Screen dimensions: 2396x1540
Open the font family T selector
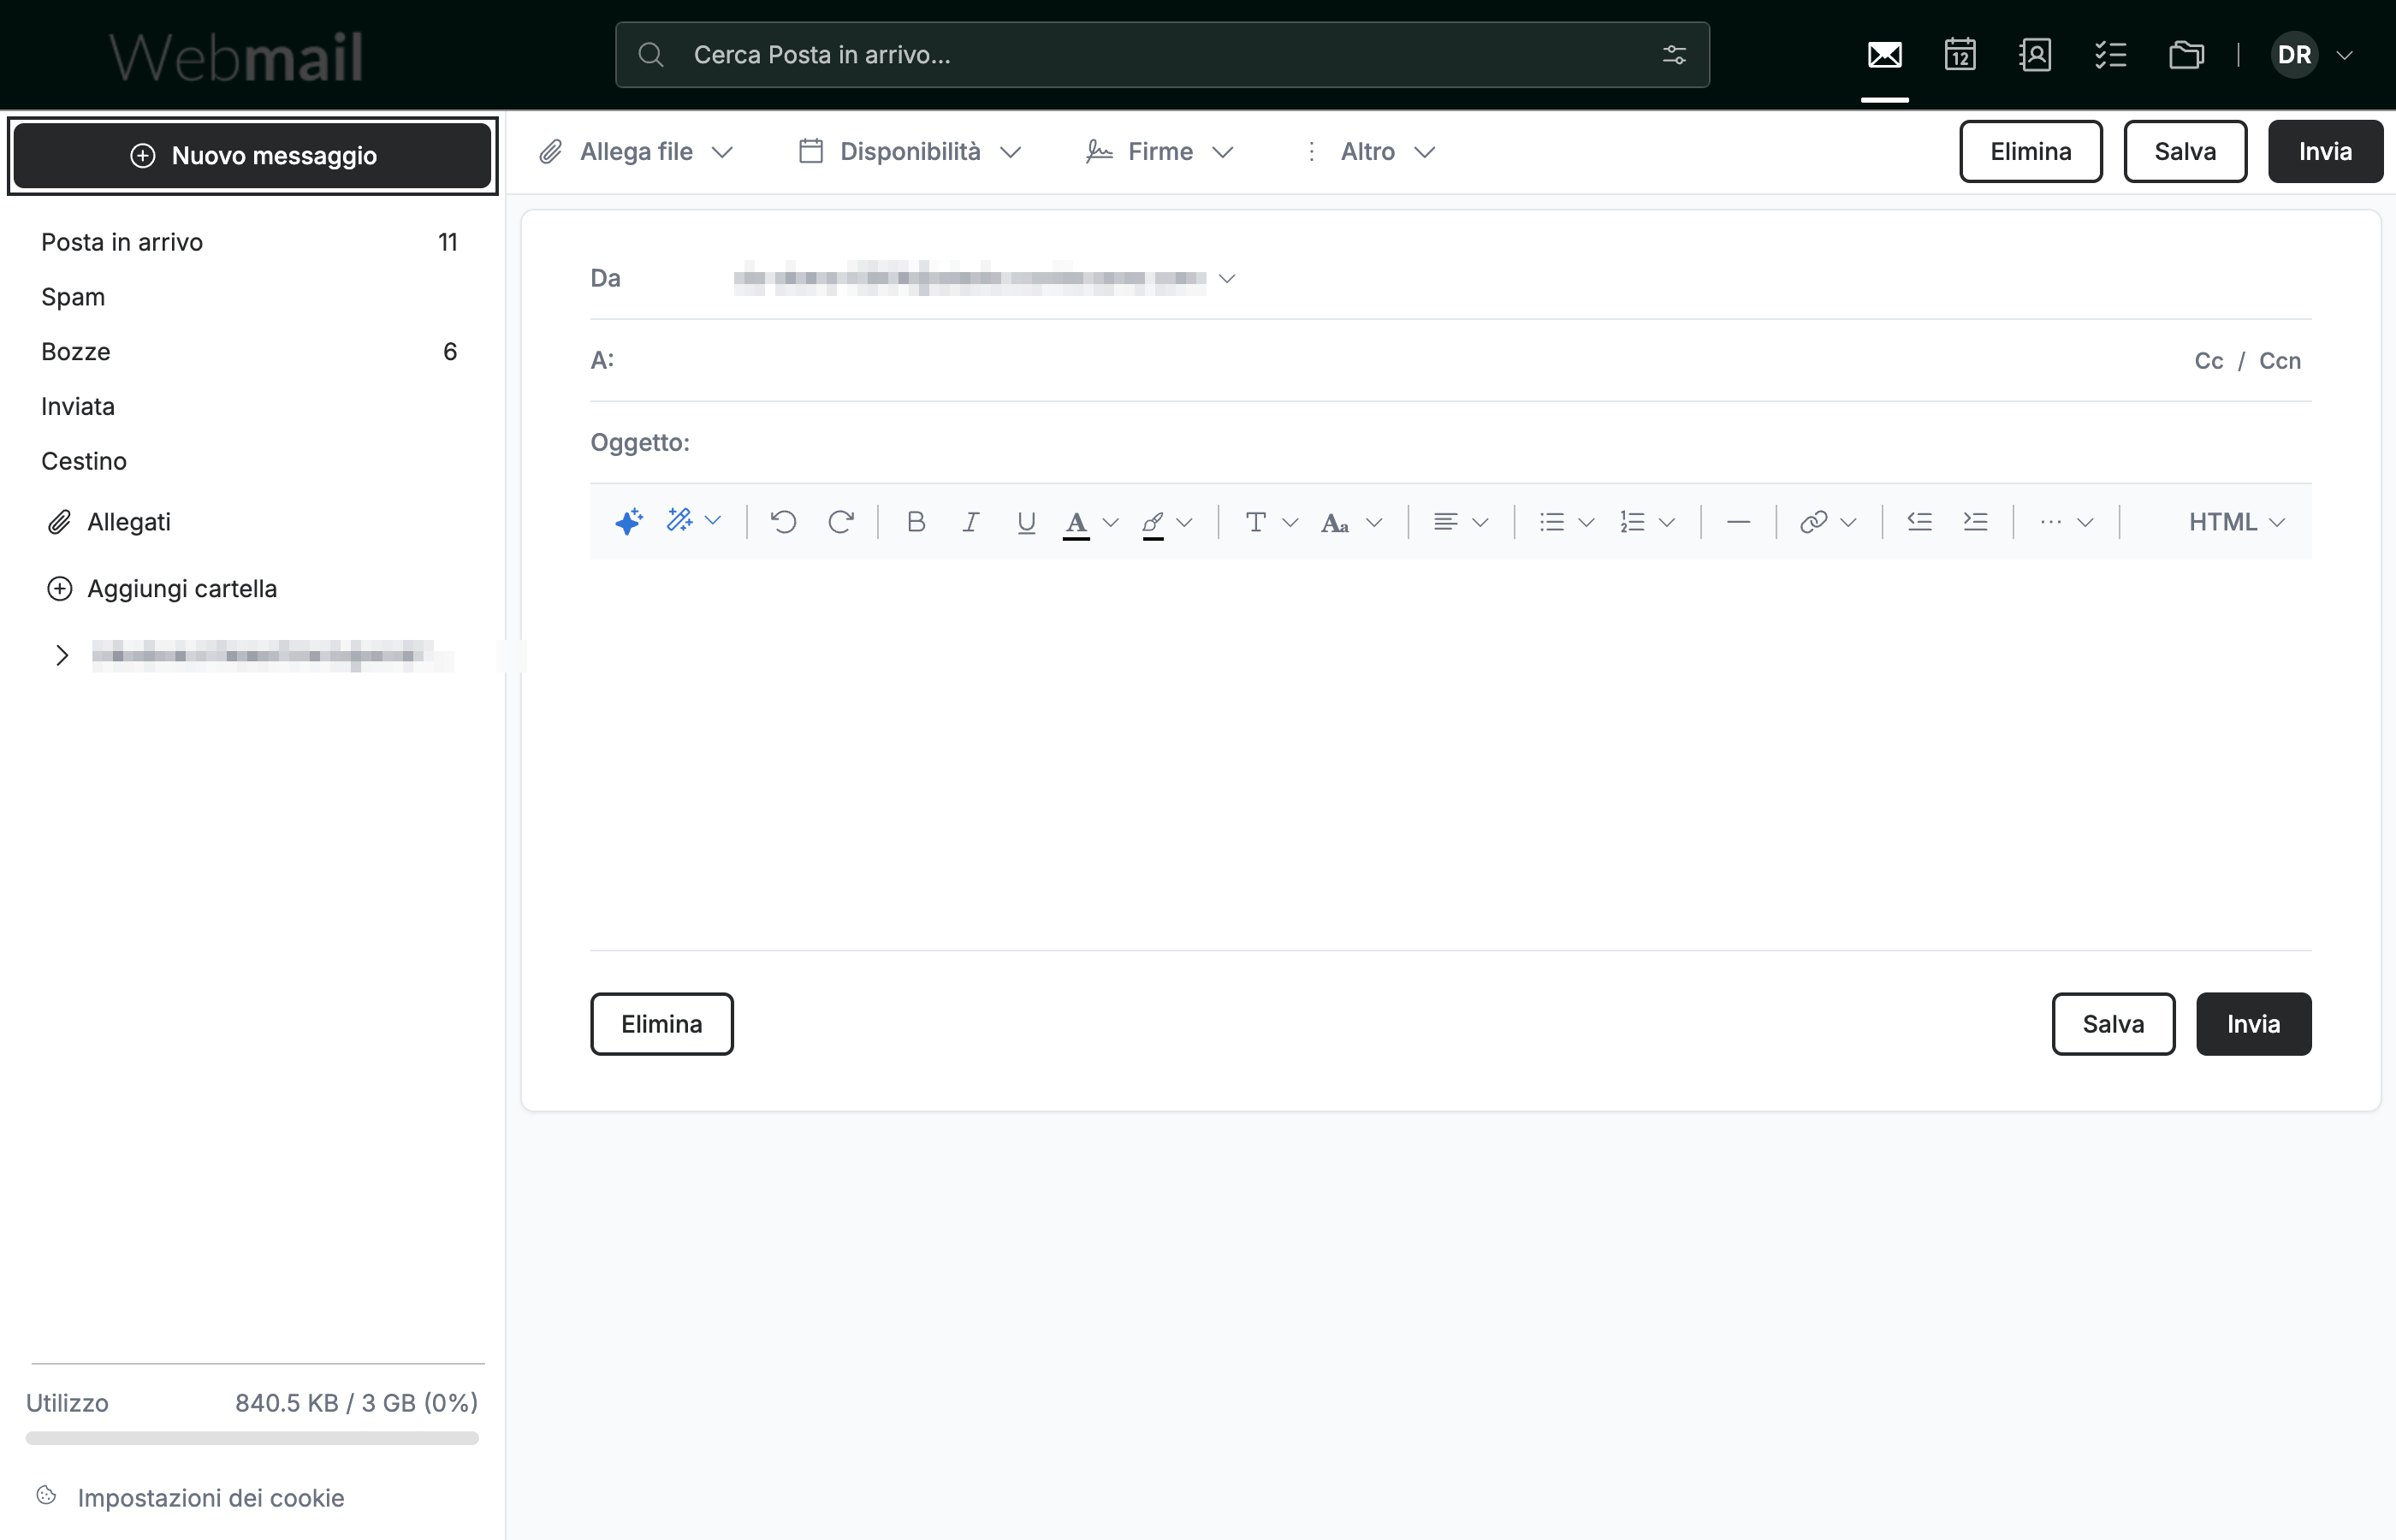pyautogui.click(x=1255, y=521)
